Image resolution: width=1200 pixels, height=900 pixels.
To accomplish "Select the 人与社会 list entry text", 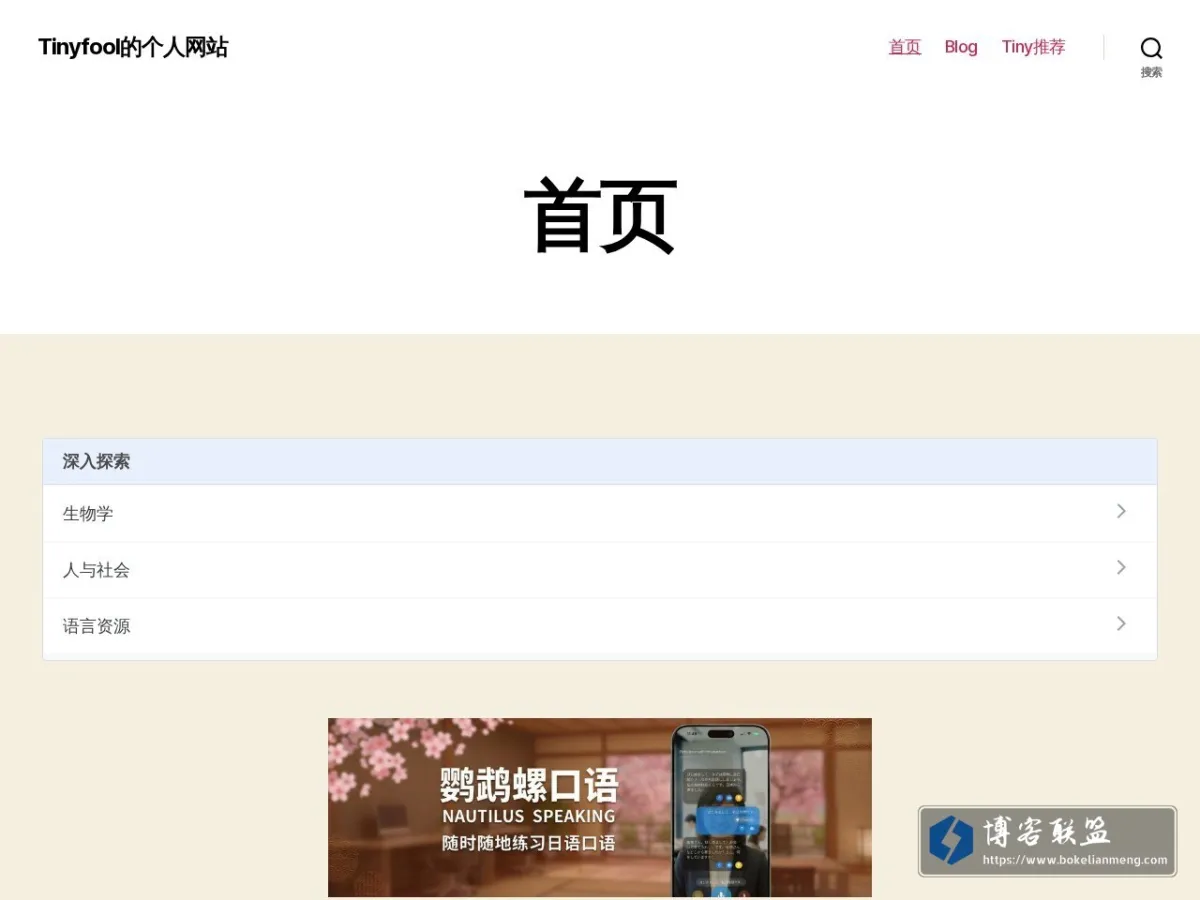I will 96,570.
